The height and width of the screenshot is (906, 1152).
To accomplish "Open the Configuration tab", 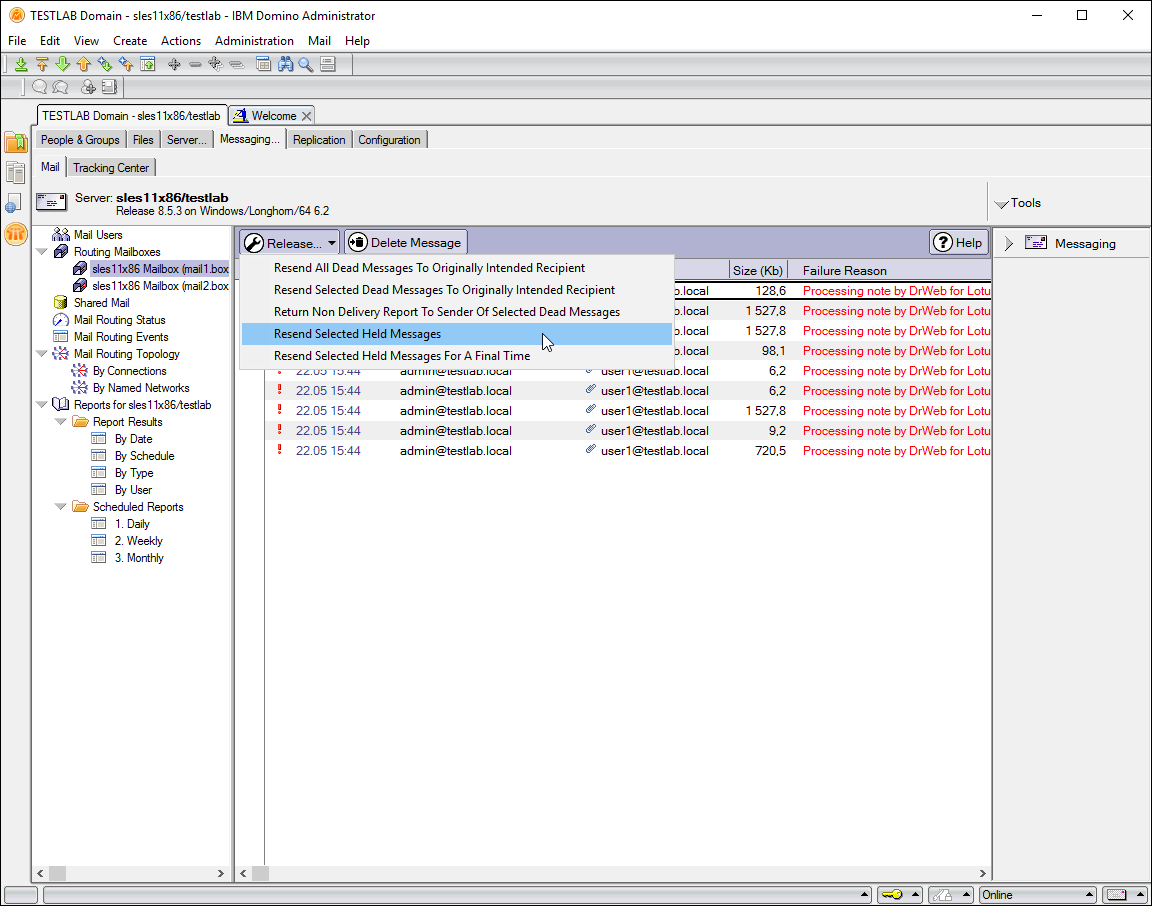I will (389, 140).
